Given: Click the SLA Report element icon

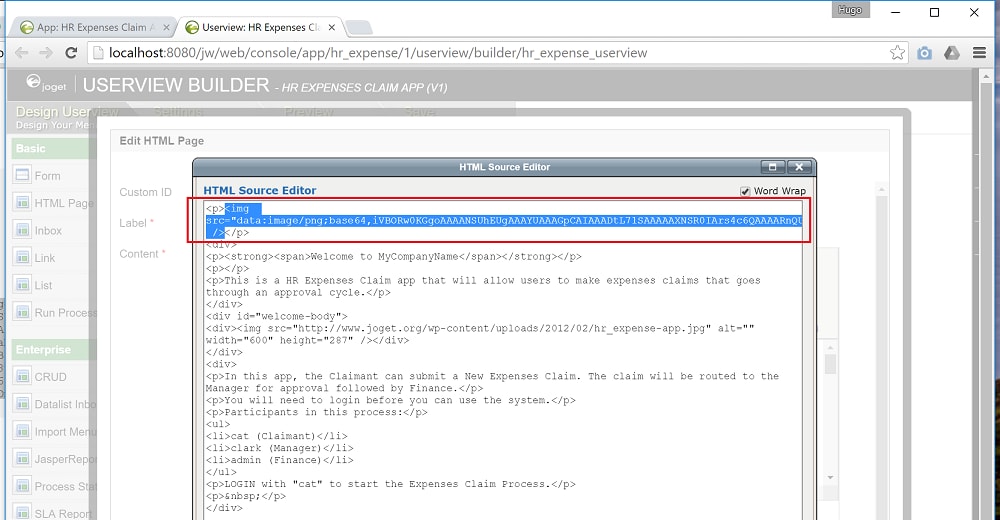Looking at the screenshot, I should [22, 512].
